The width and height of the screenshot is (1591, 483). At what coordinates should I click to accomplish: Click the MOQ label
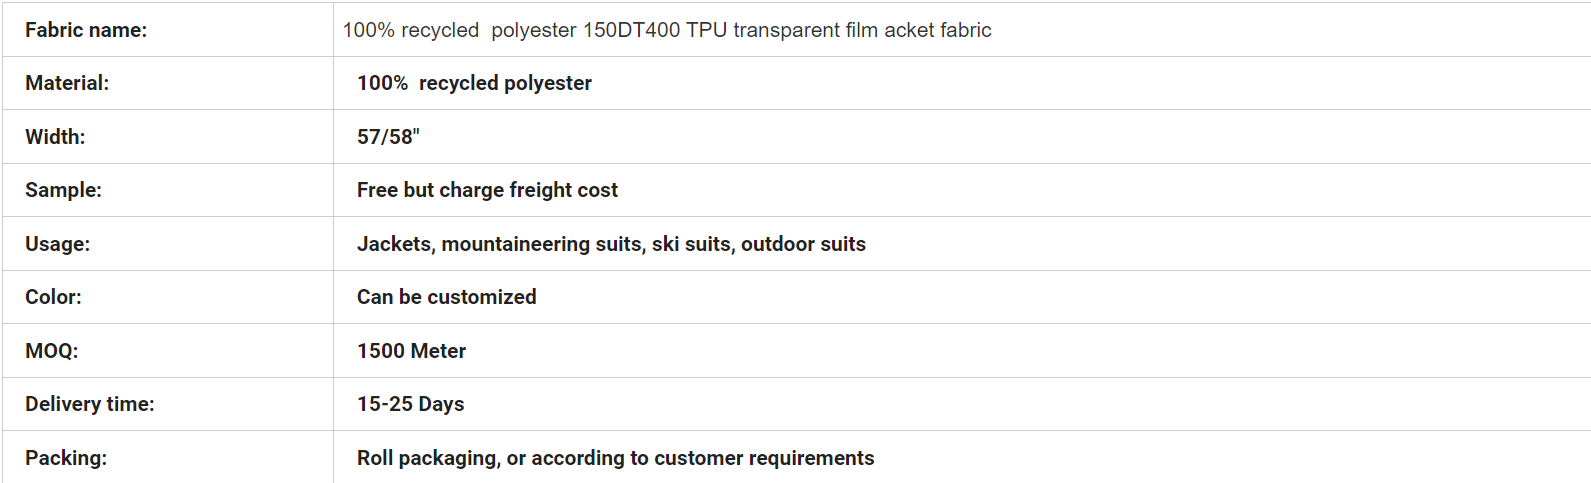point(51,351)
